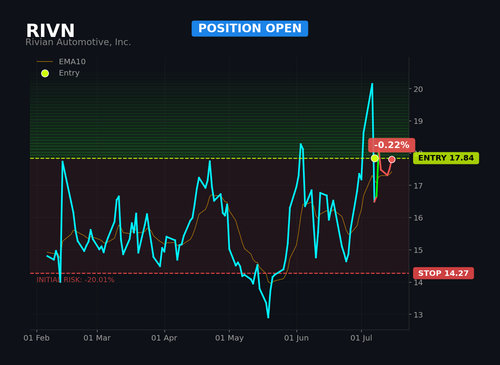500x365 pixels.
Task: Click the 01 Feb axis label
Action: 36,338
